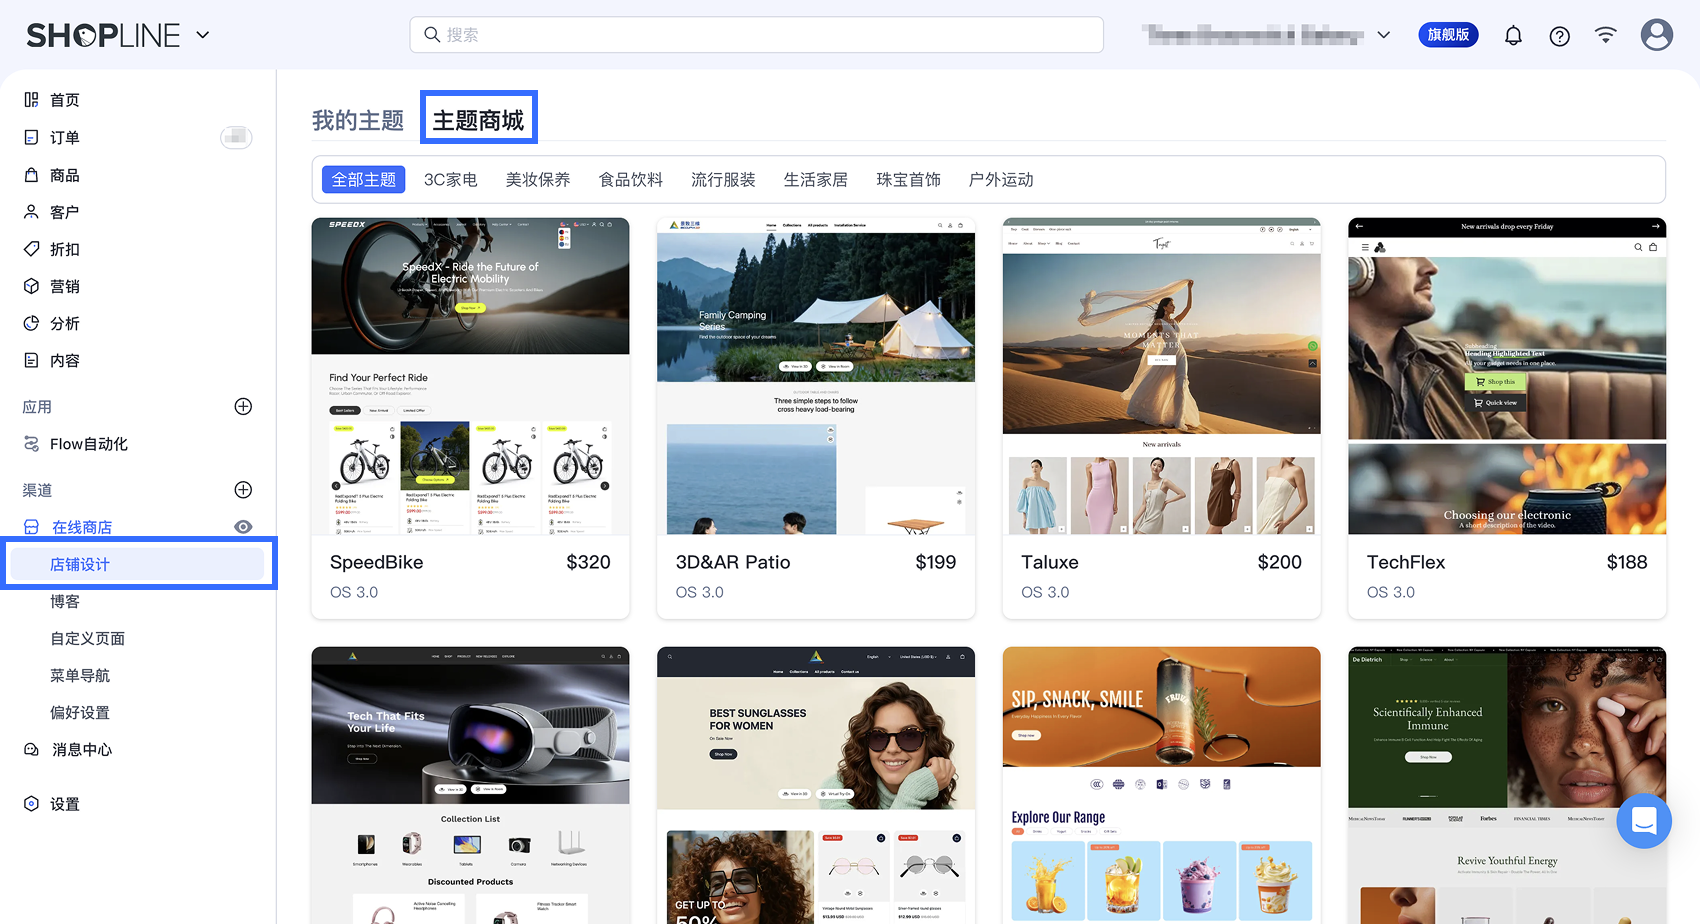Select the 全部主题 filter
This screenshot has height=924, width=1700.
pyautogui.click(x=364, y=180)
